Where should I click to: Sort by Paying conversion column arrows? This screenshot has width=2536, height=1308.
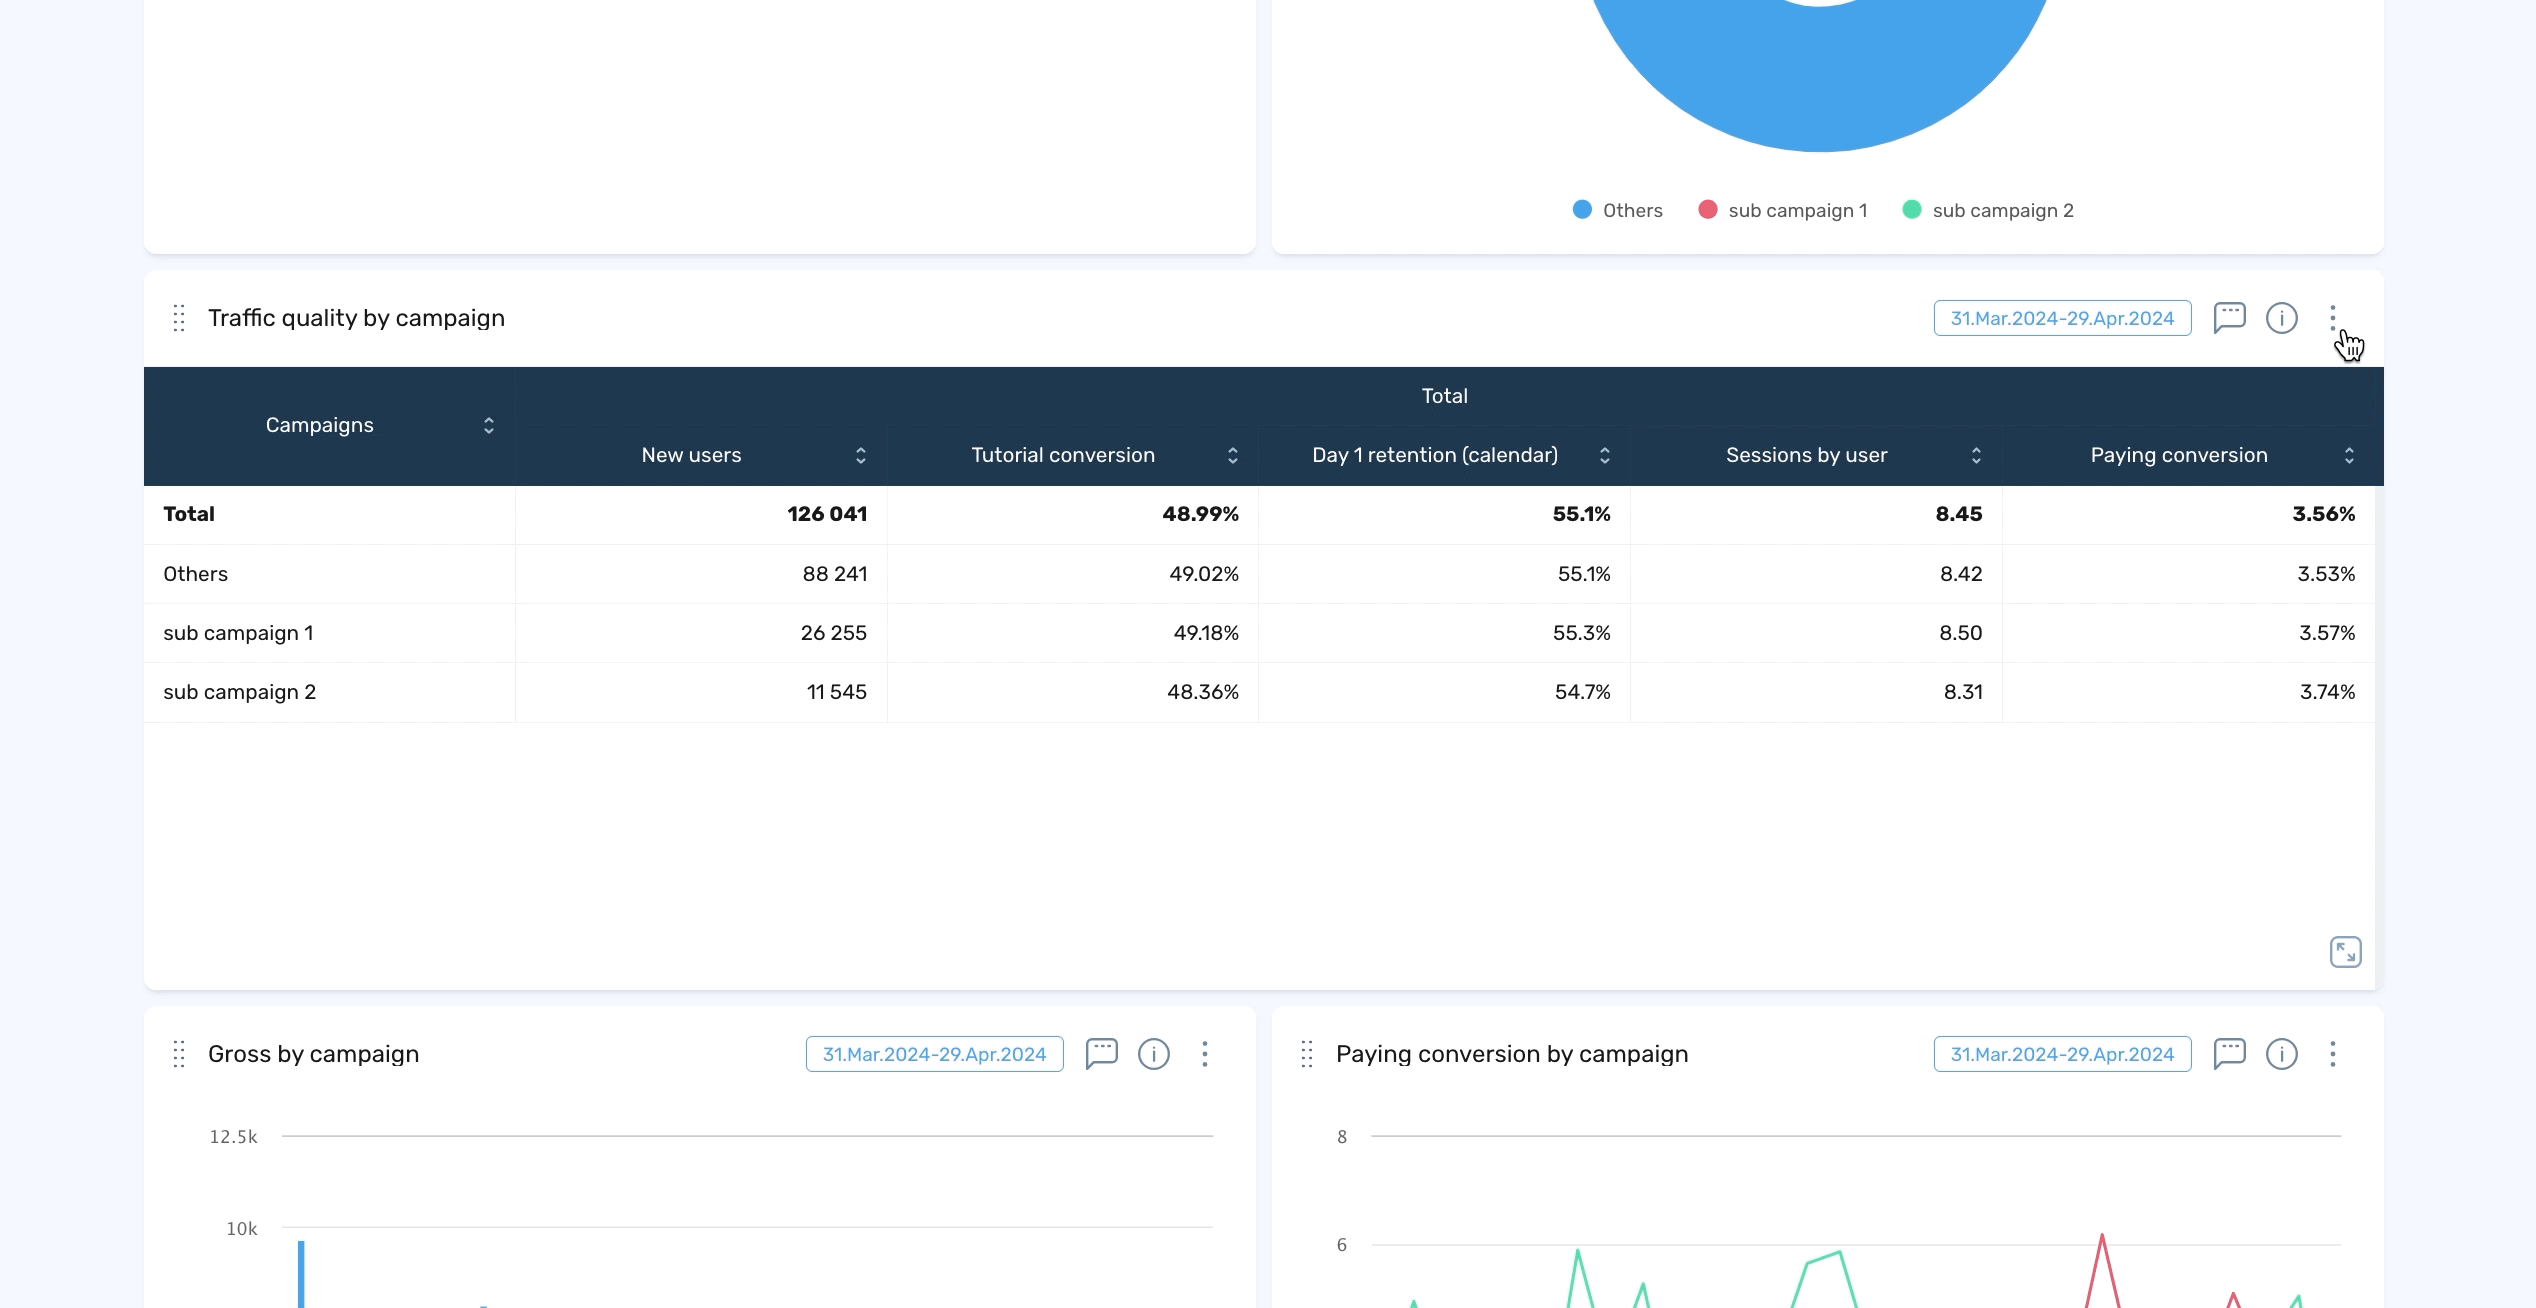click(2348, 456)
